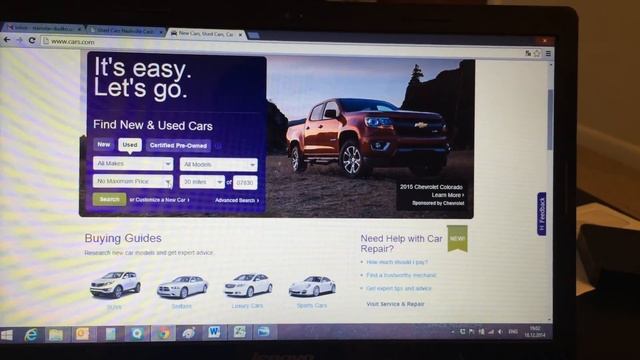
Task: Expand the No Maximum Price dropdown
Action: point(133,181)
